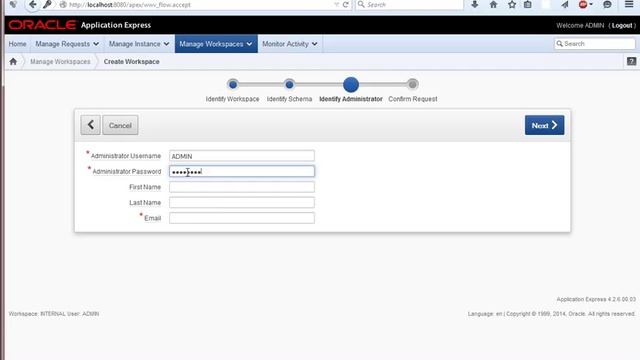640x360 pixels.
Task: Open the URL bar history dropdown arrow
Action: tap(336, 4)
